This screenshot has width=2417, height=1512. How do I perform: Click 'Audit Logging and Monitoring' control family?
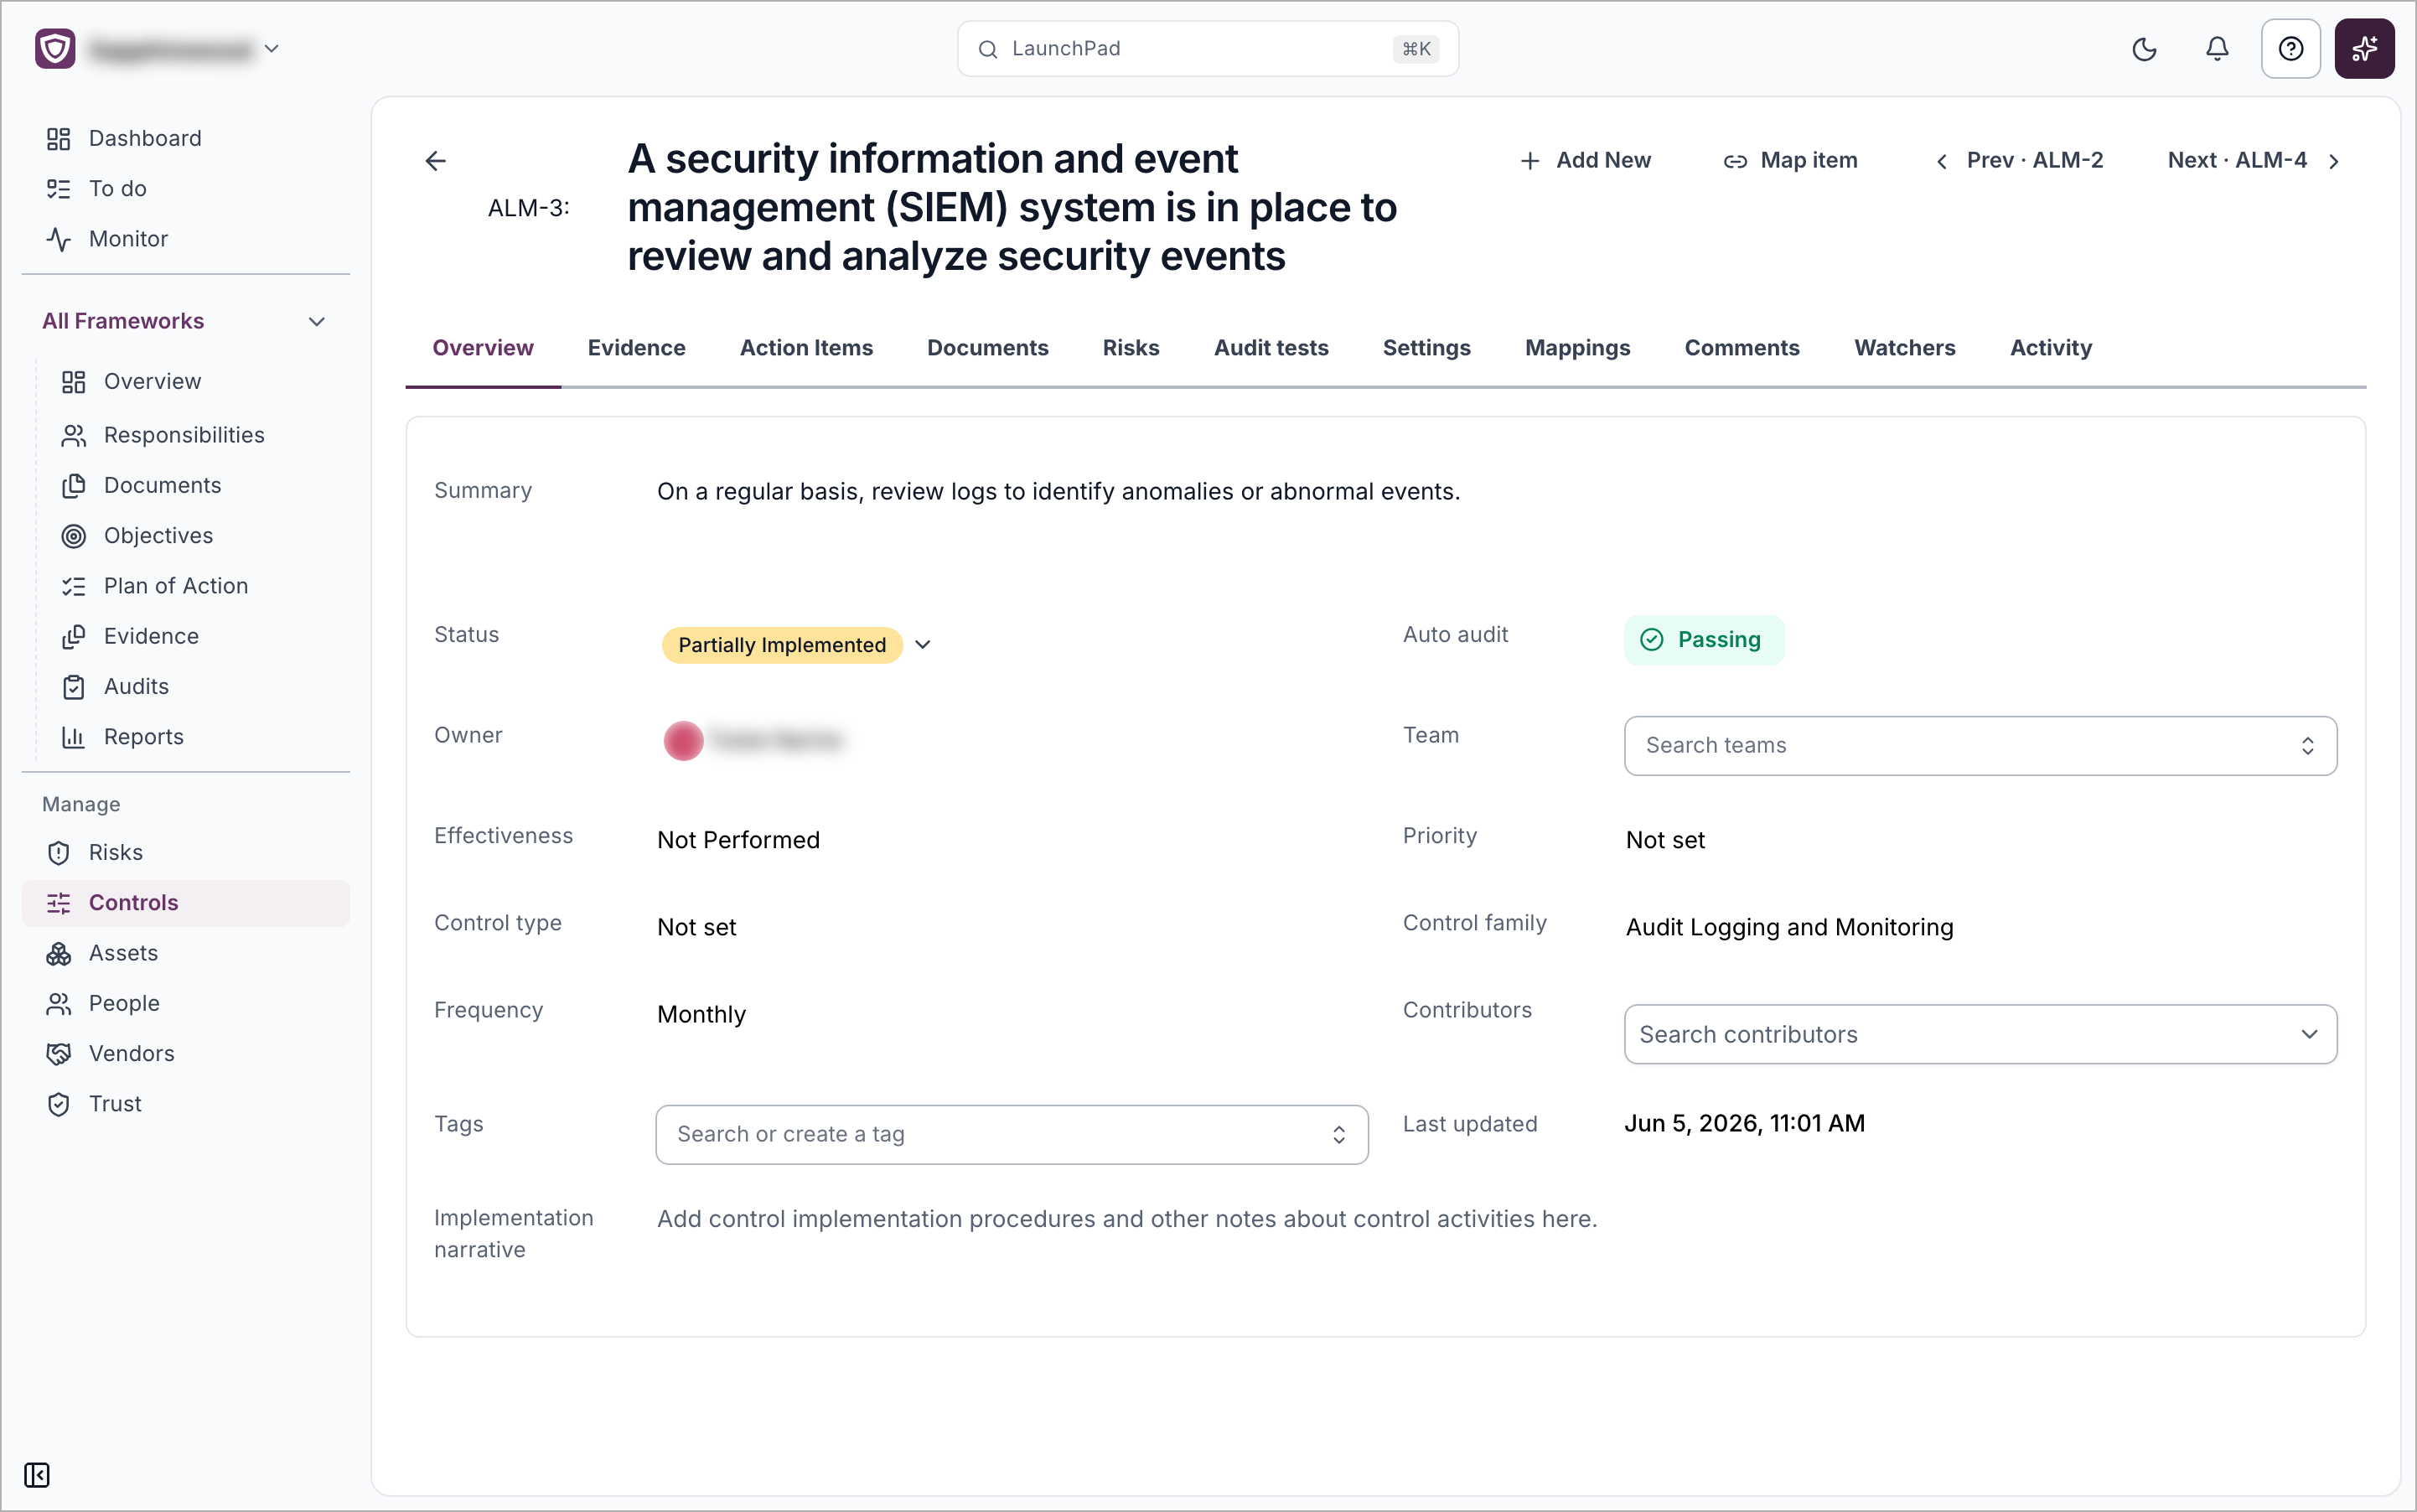click(1790, 927)
